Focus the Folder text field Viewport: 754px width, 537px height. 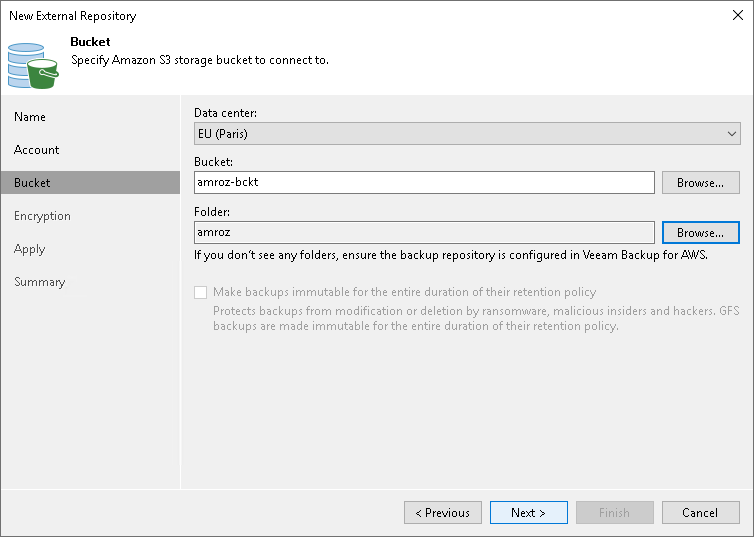tap(424, 233)
